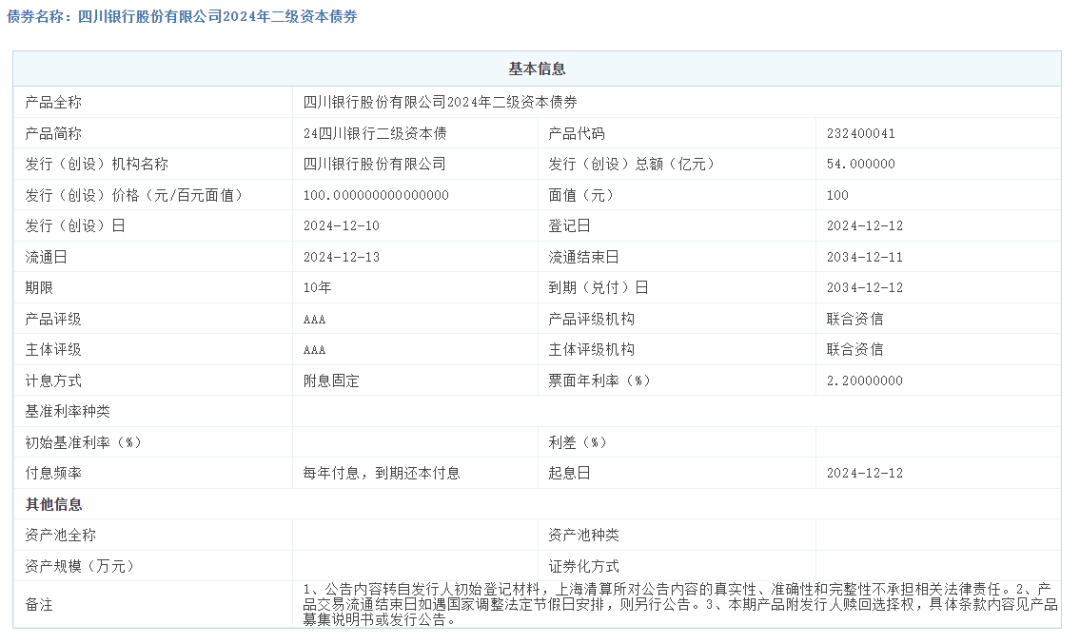The width and height of the screenshot is (1080, 644).
Task: Click the 期限 label
Action: (39, 288)
